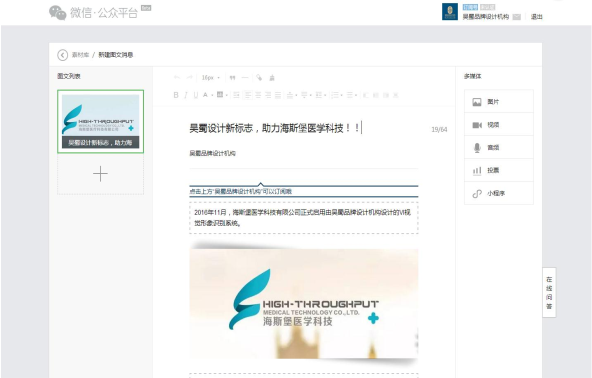Screen dimensions: 592x378
Task: Insert audio using the microphone icon
Action: (499, 147)
